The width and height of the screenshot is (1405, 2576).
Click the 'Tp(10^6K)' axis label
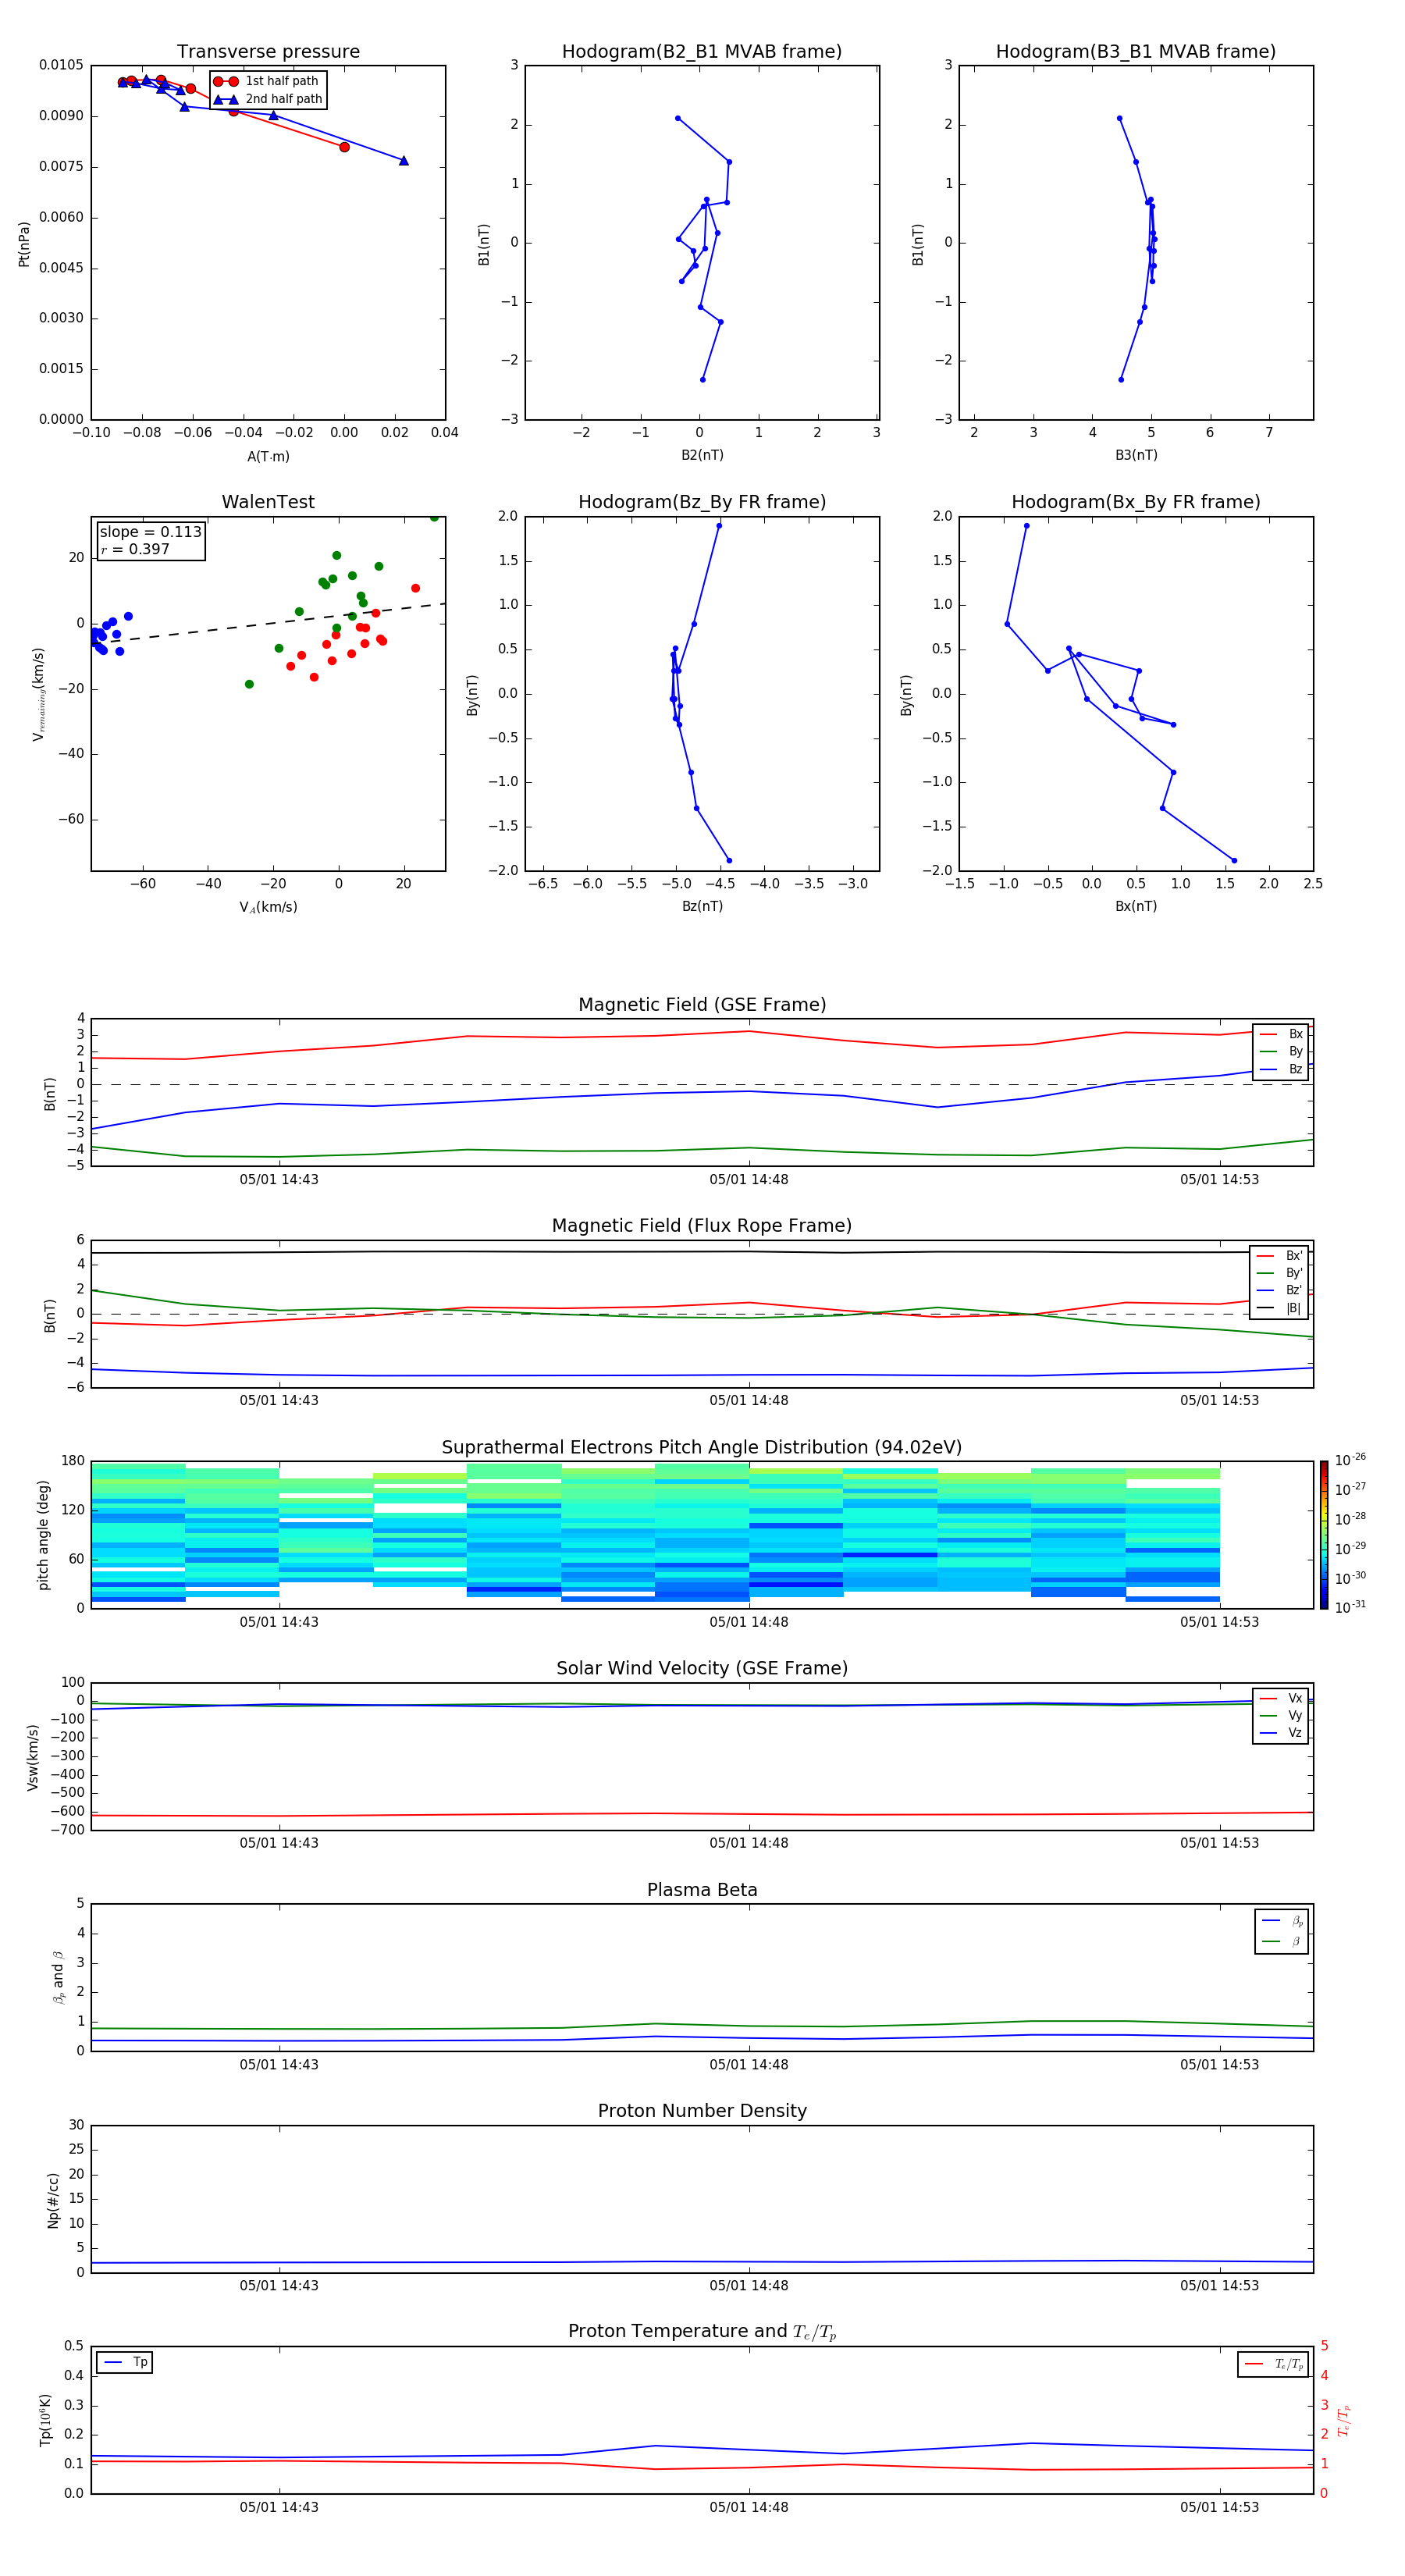pyautogui.click(x=45, y=2421)
